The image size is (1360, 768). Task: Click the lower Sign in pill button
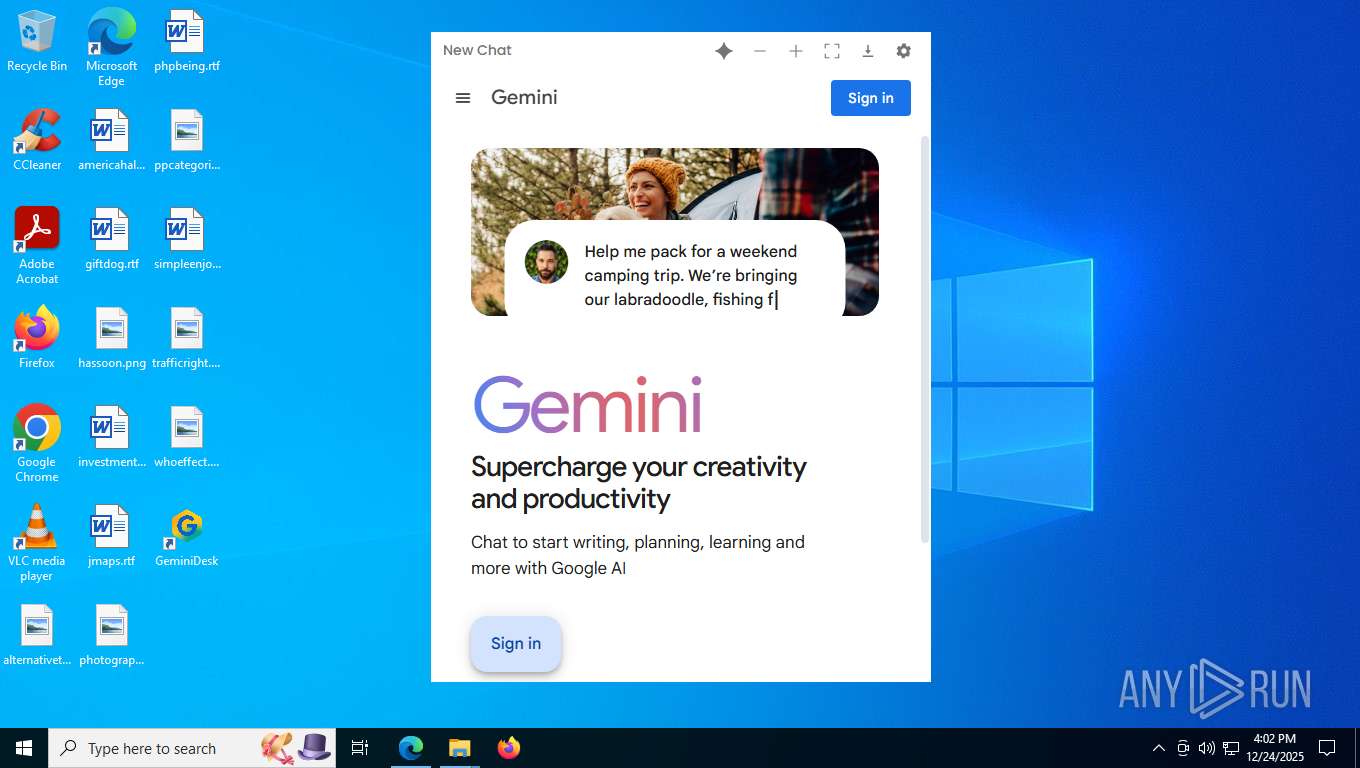tap(516, 644)
